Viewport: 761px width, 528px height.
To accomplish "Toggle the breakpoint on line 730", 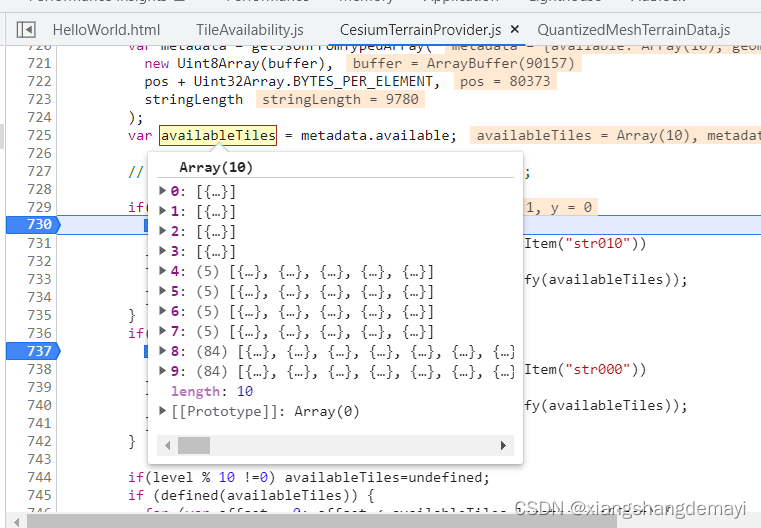I will point(33,225).
